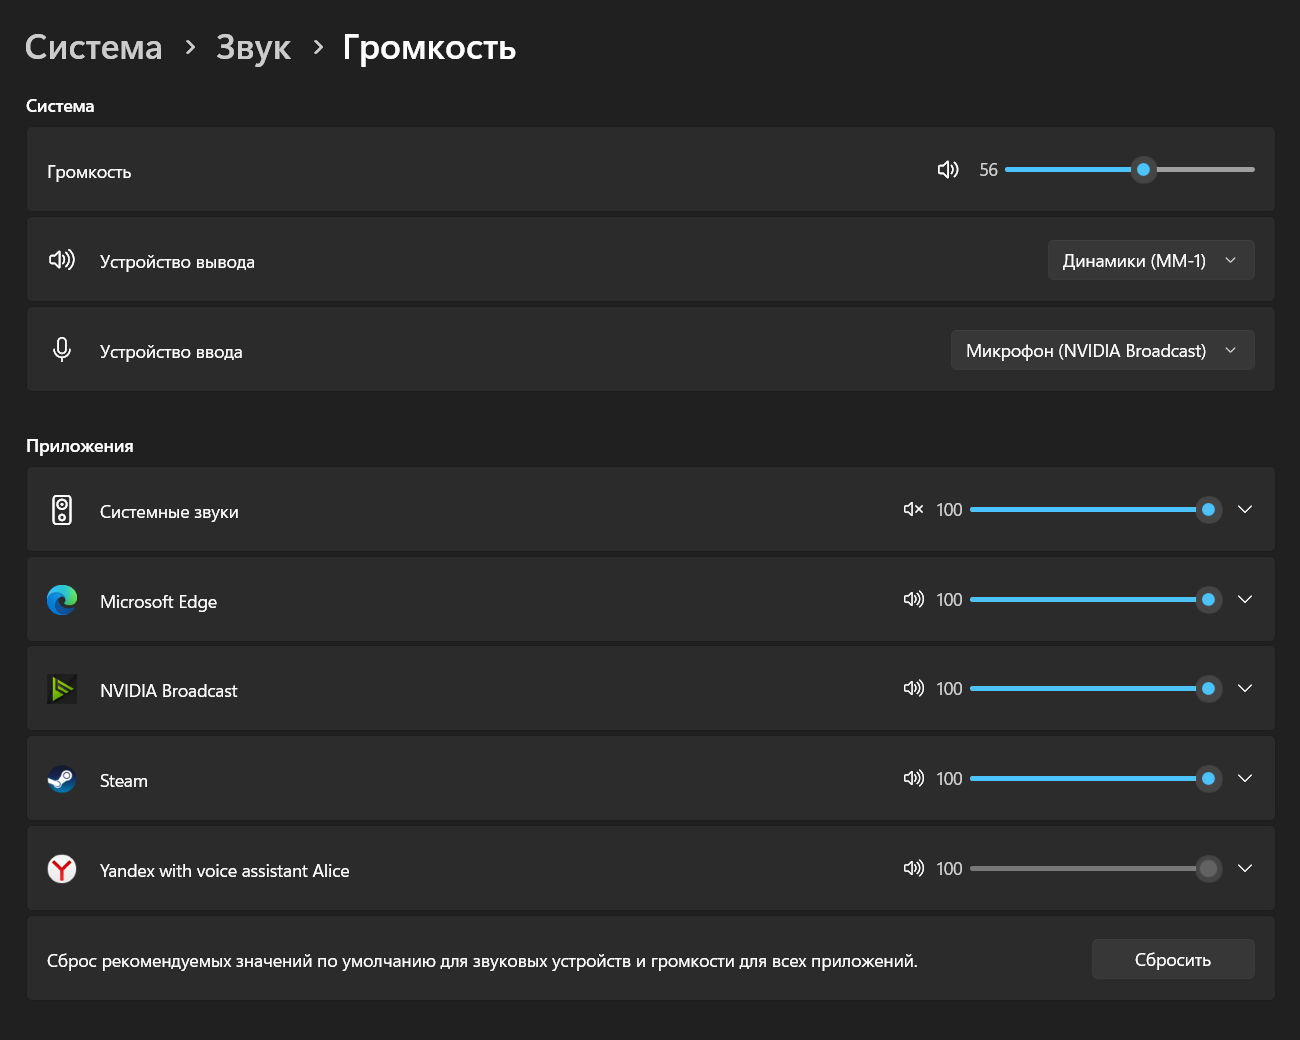The image size is (1300, 1040).
Task: Go to Система in the breadcrumb
Action: tap(93, 47)
